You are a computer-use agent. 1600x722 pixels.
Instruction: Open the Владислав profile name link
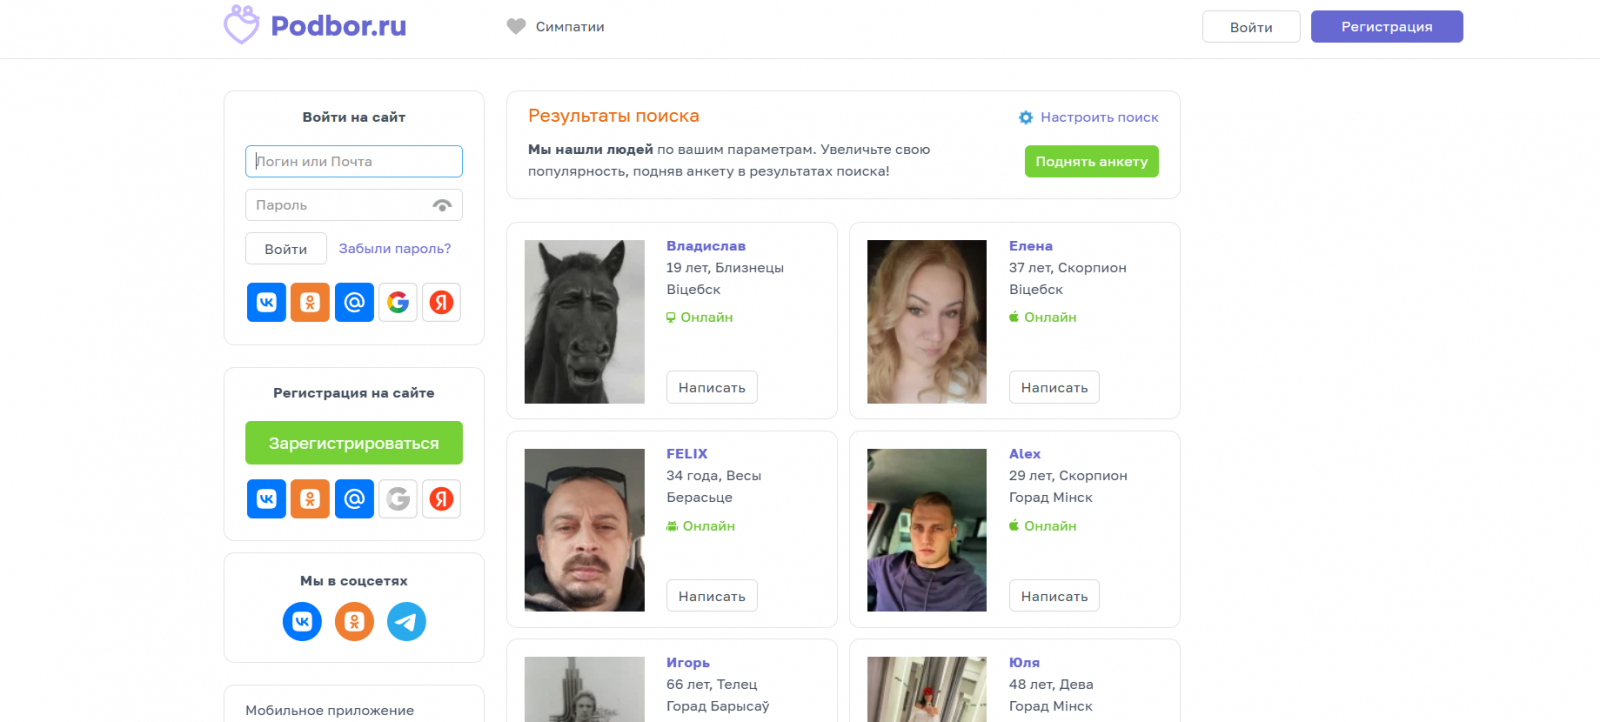[x=706, y=246]
